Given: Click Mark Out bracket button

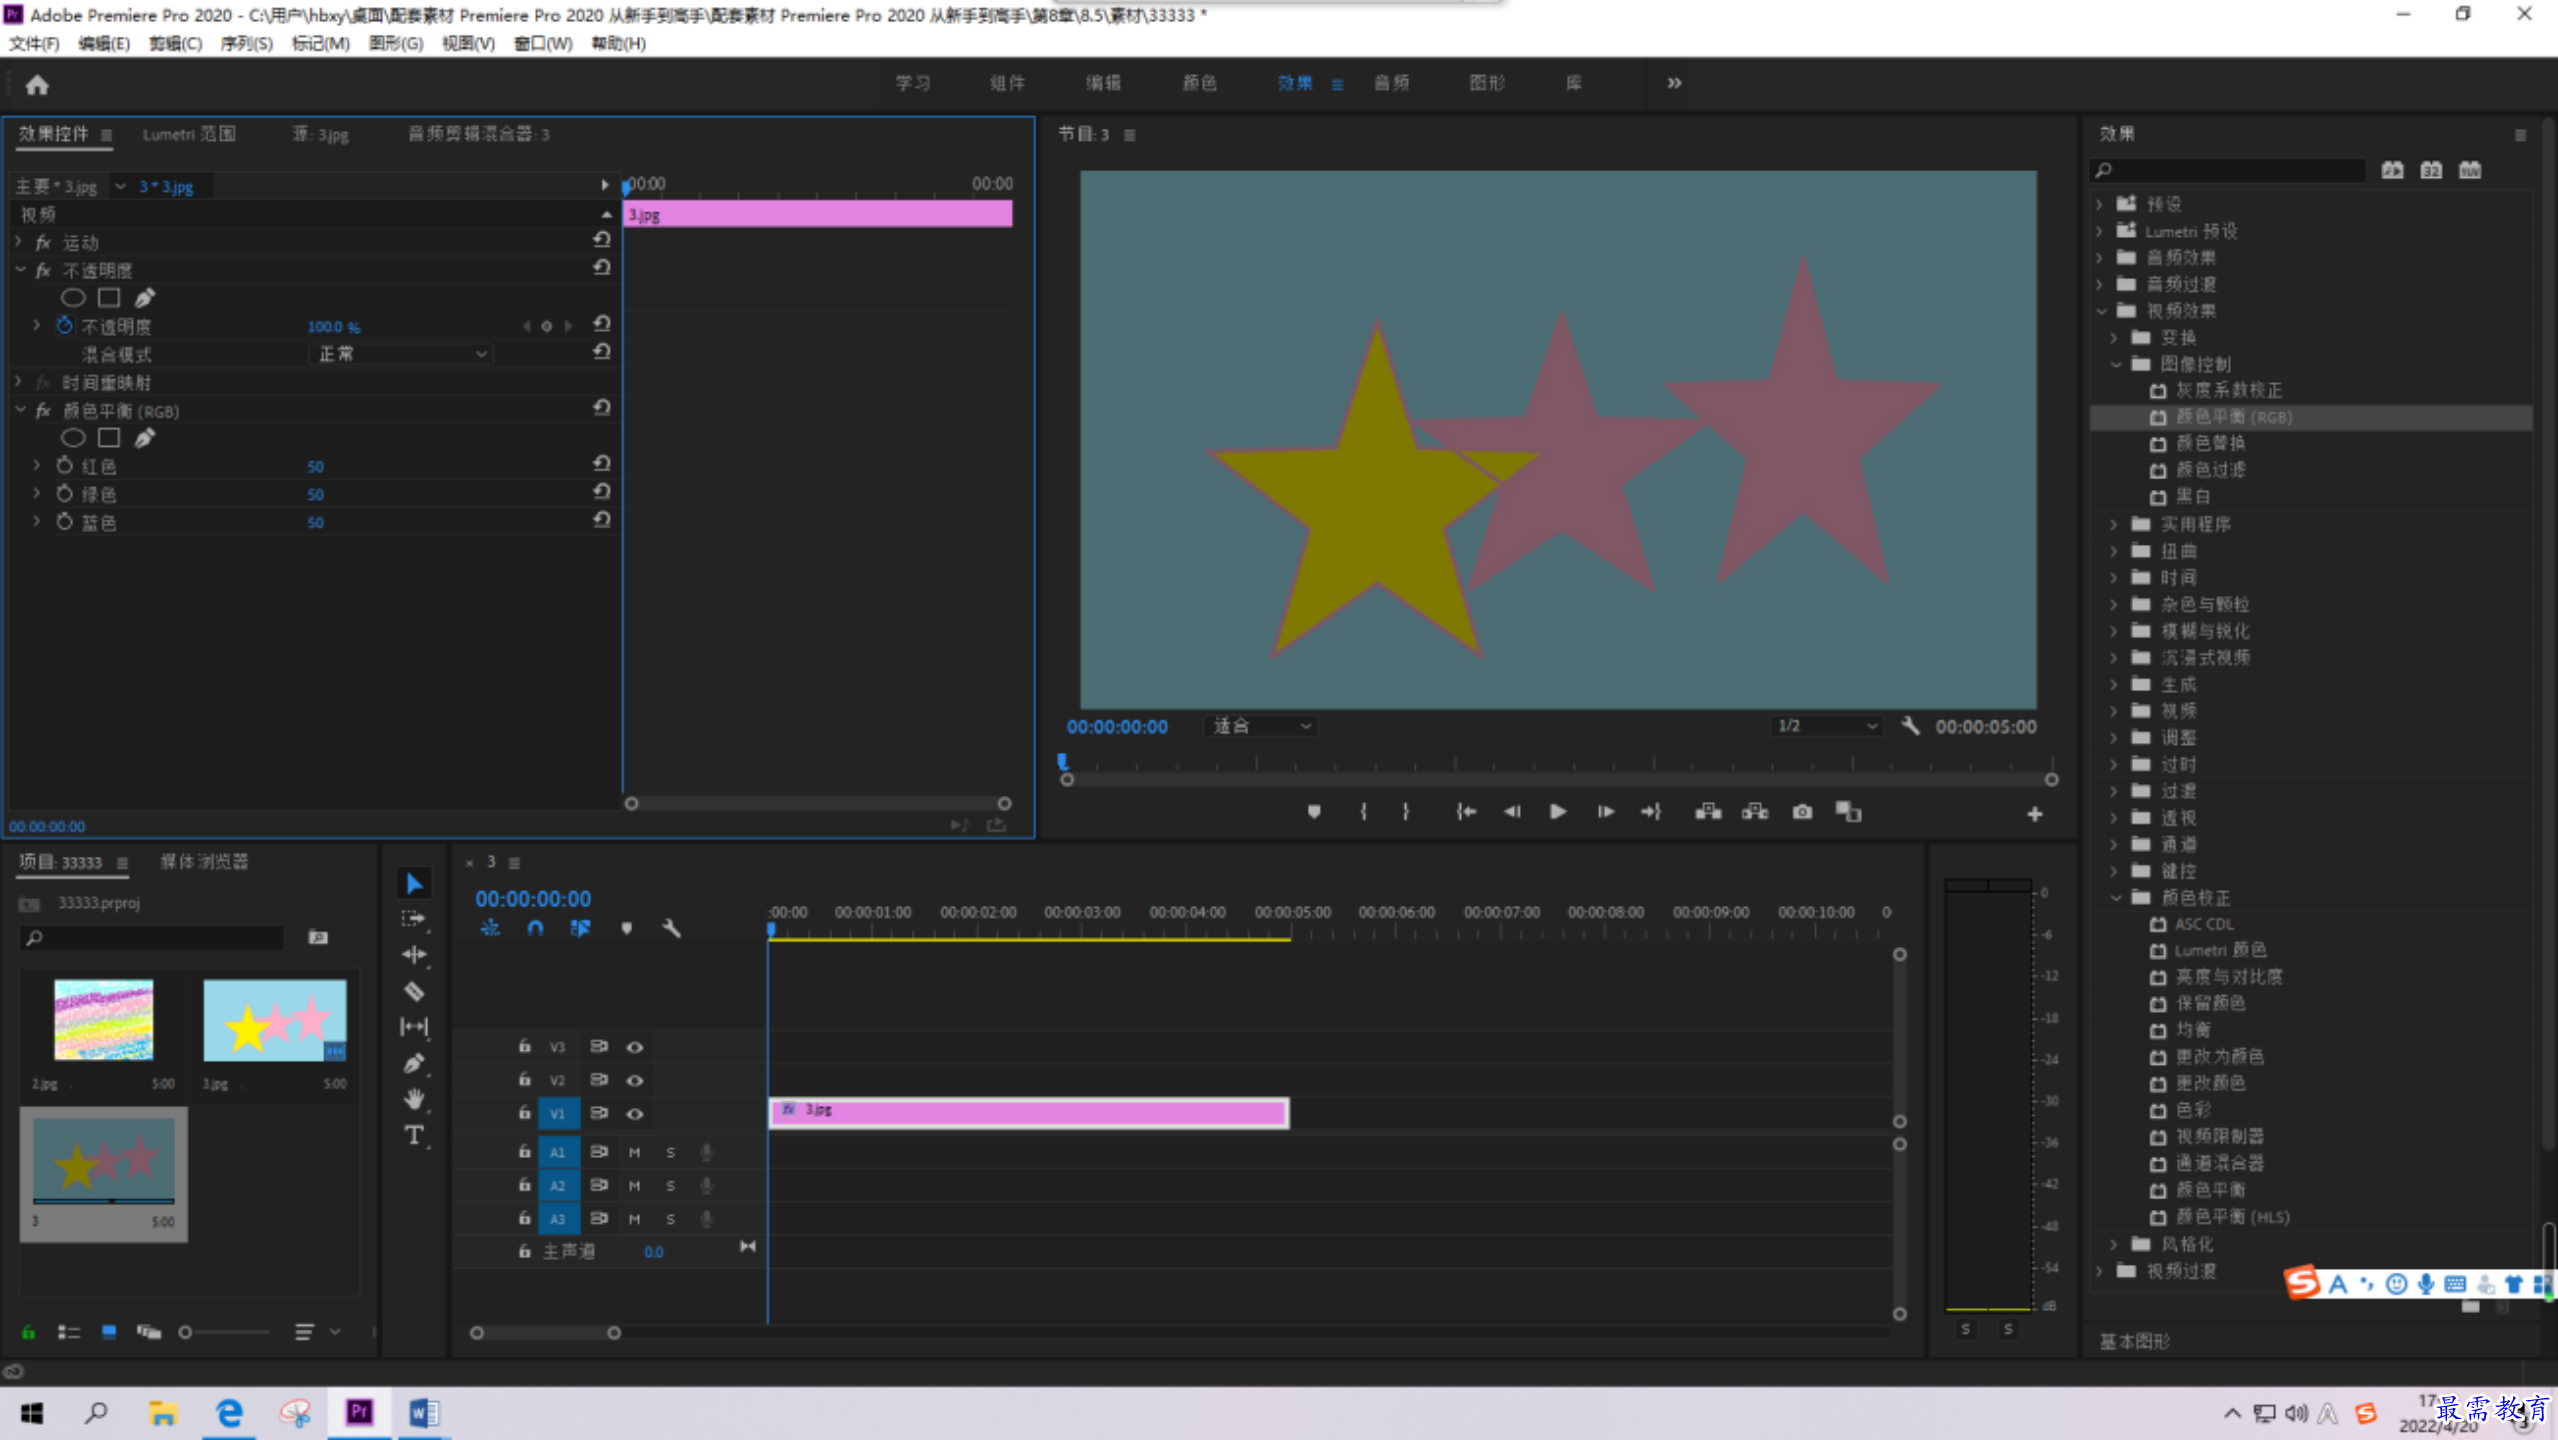Looking at the screenshot, I should [1406, 812].
